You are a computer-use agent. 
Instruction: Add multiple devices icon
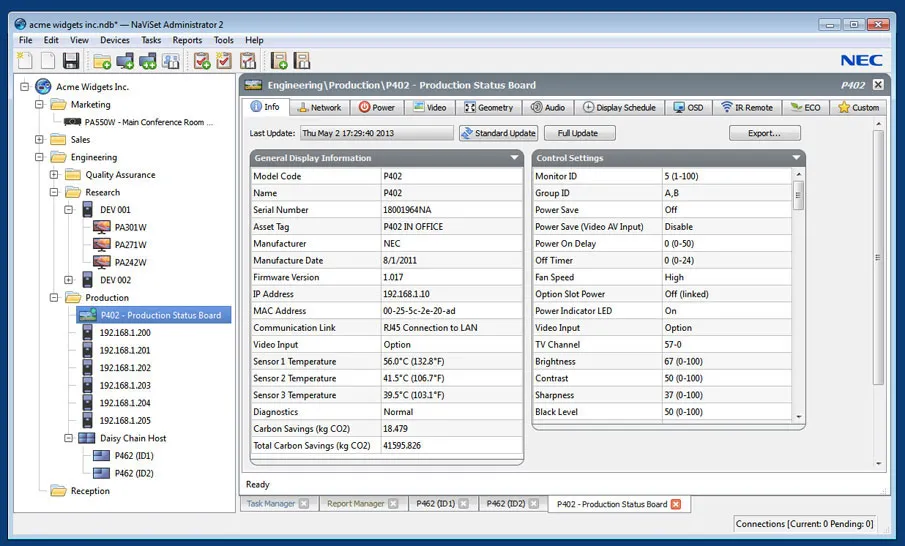tap(148, 61)
